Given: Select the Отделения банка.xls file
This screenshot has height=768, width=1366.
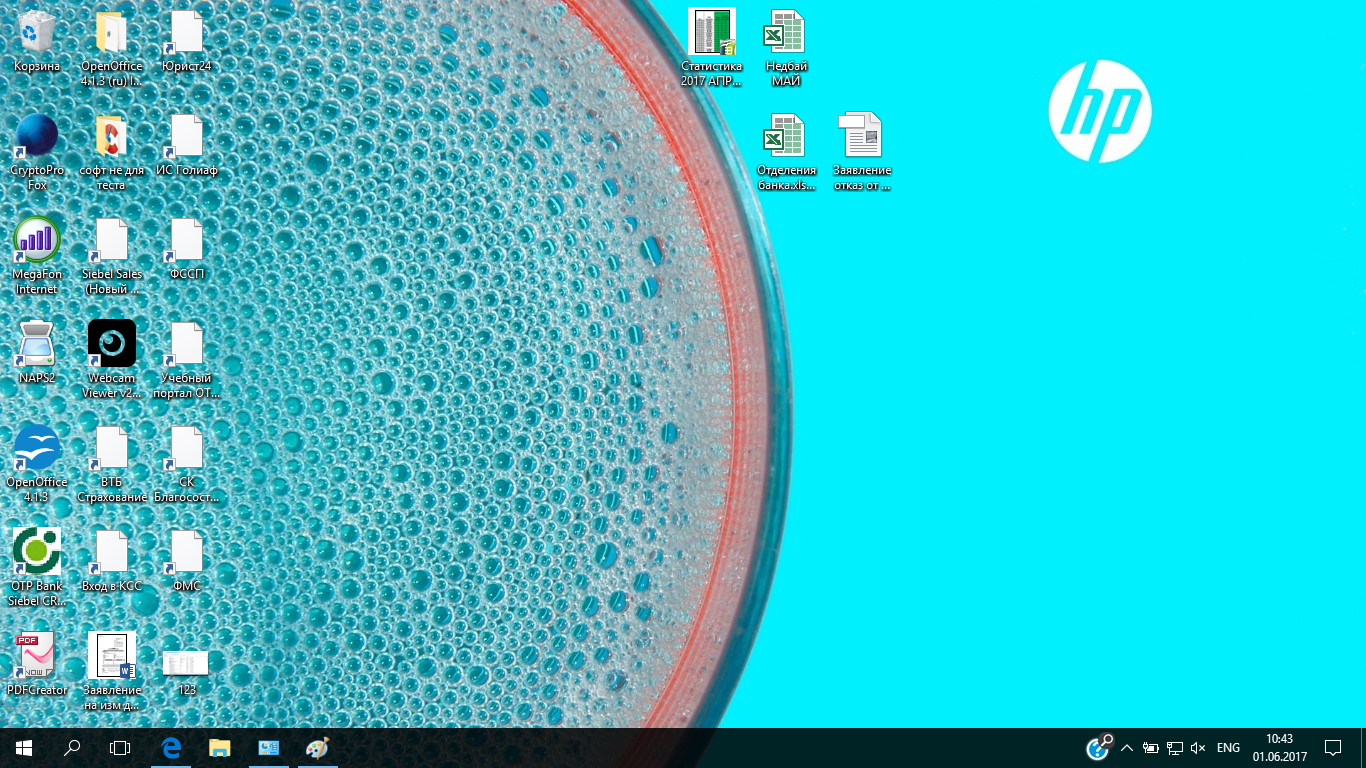Looking at the screenshot, I should coord(787,137).
